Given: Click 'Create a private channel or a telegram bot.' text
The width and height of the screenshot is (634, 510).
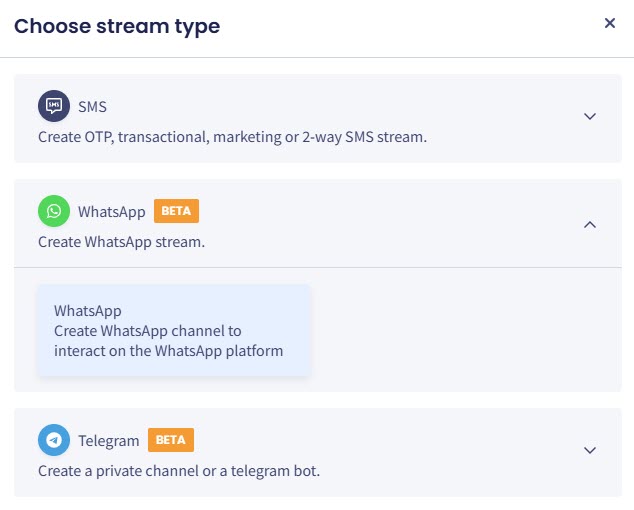Looking at the screenshot, I should click(179, 471).
